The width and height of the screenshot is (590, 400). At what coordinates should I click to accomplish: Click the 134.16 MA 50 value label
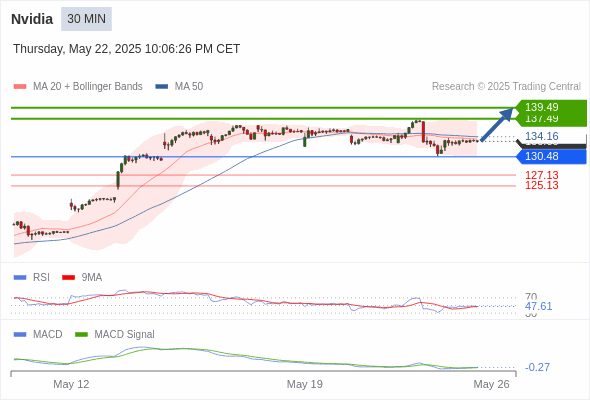click(x=541, y=136)
